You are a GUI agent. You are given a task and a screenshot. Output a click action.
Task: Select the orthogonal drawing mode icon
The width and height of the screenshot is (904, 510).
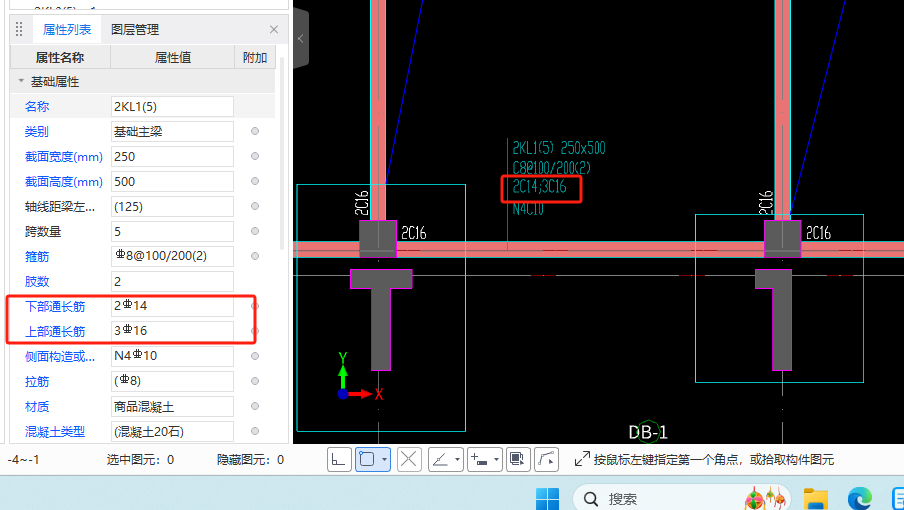[339, 459]
